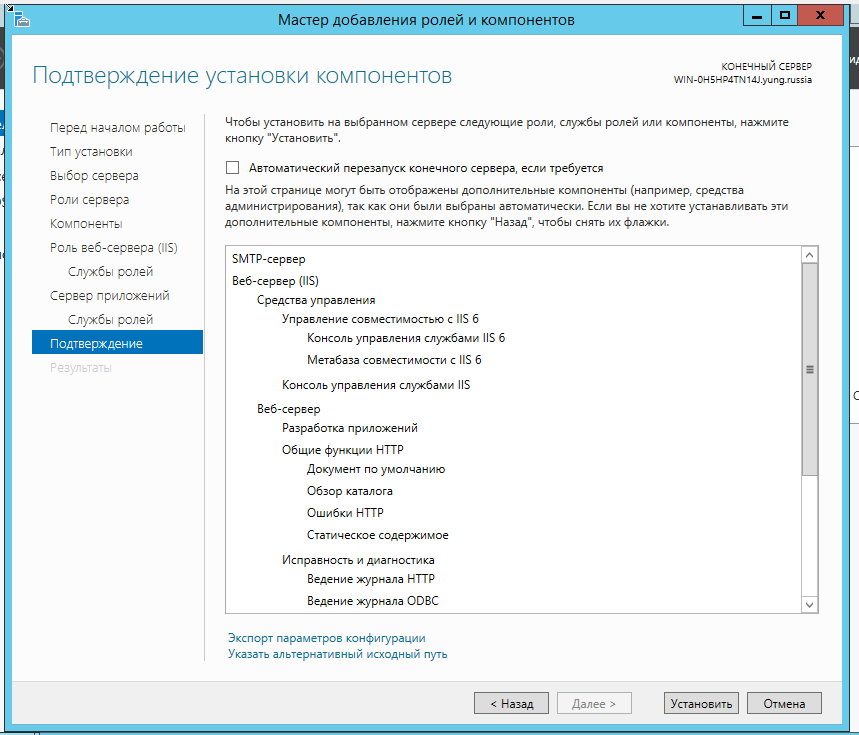Select 'Метабаза совместимости с IIS 6' entry
859x735 pixels.
pyautogui.click(x=394, y=360)
